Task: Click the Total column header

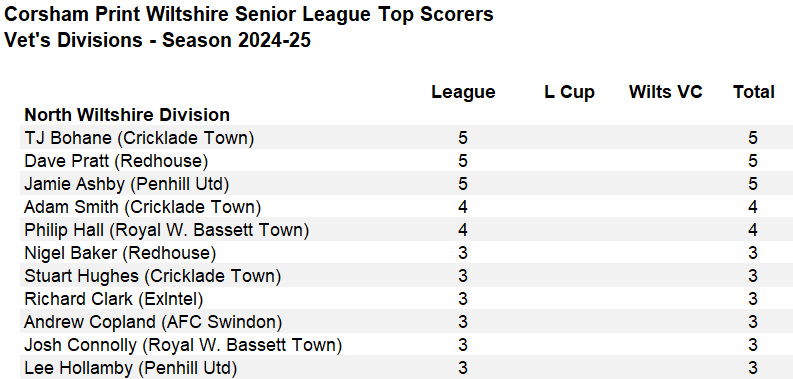Action: (754, 92)
